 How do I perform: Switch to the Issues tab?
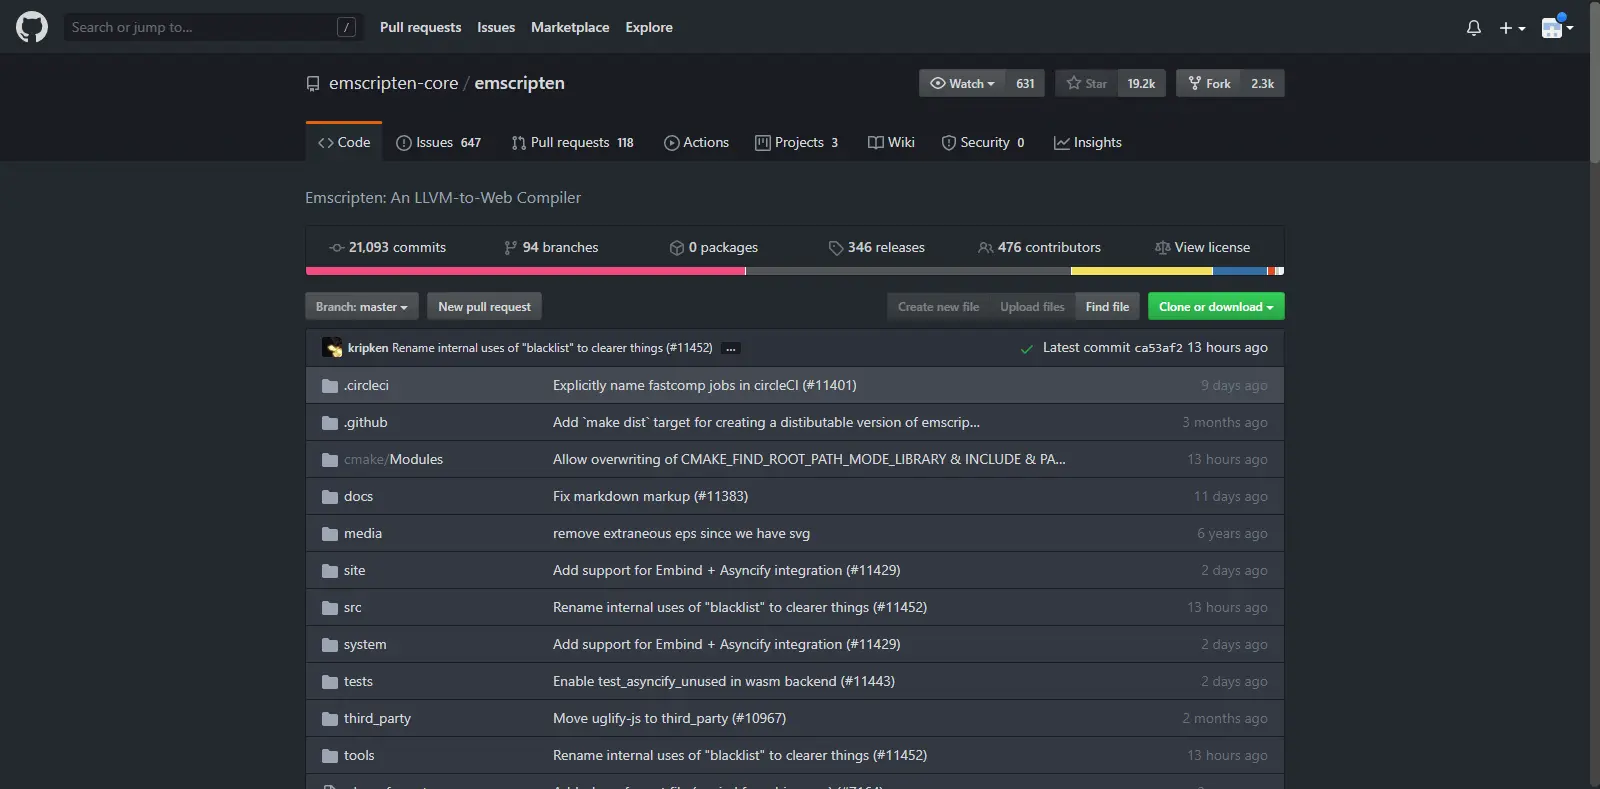point(438,142)
